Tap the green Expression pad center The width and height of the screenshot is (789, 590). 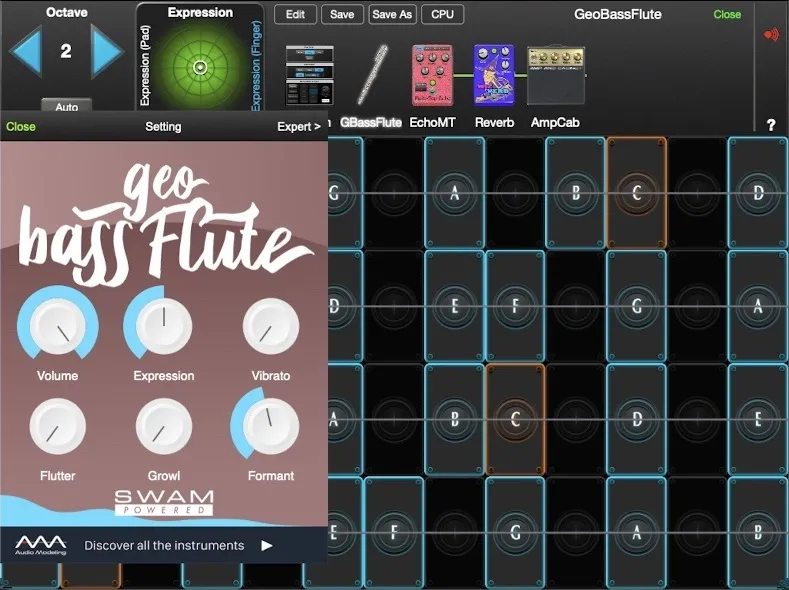[x=200, y=67]
